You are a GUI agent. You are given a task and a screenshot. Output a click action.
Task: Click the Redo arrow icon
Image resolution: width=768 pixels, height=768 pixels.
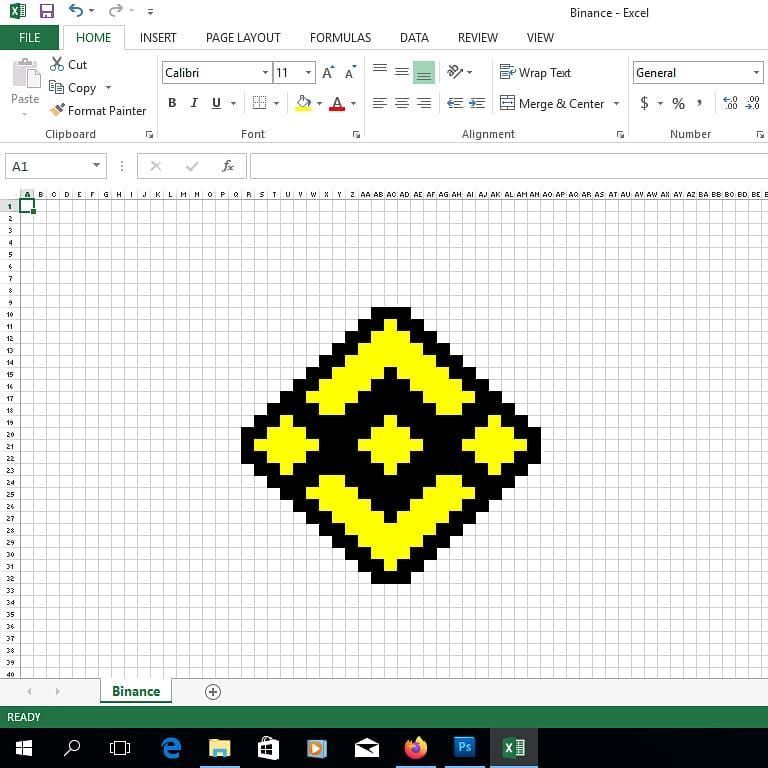tap(116, 10)
